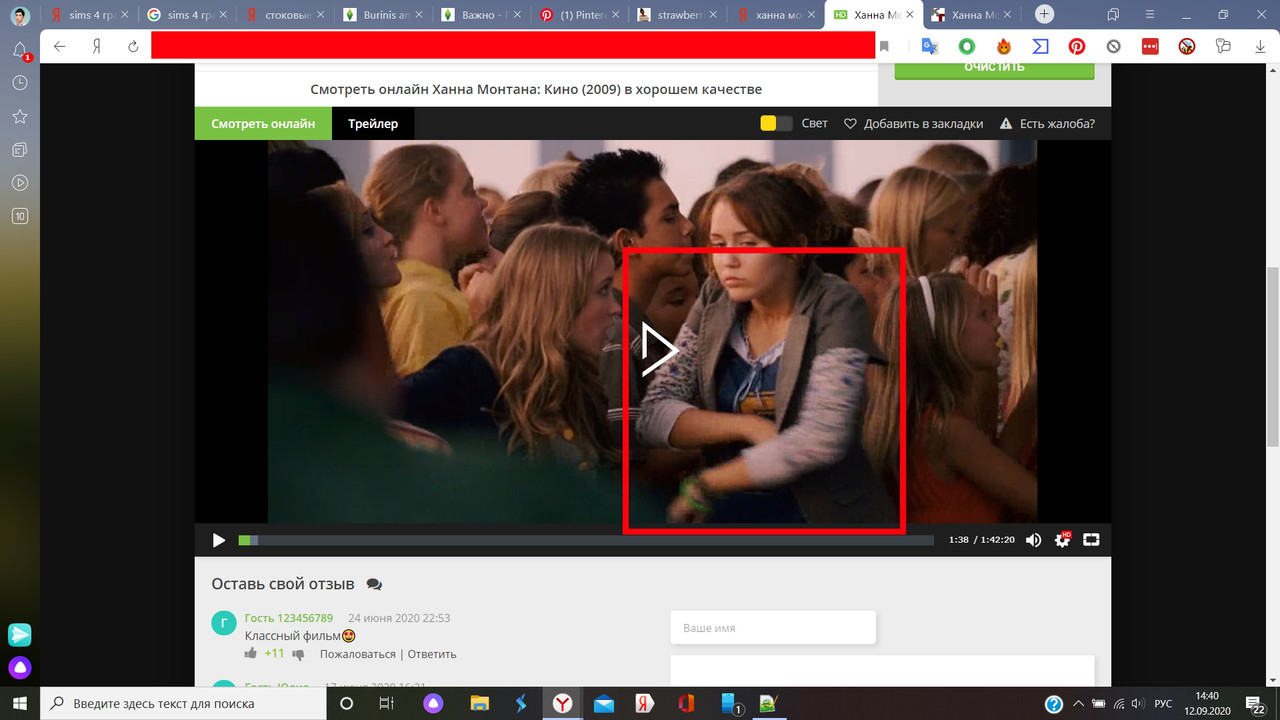This screenshot has height=720, width=1280.
Task: Launch Alice assistant purple sidebar icon
Action: tap(20, 667)
